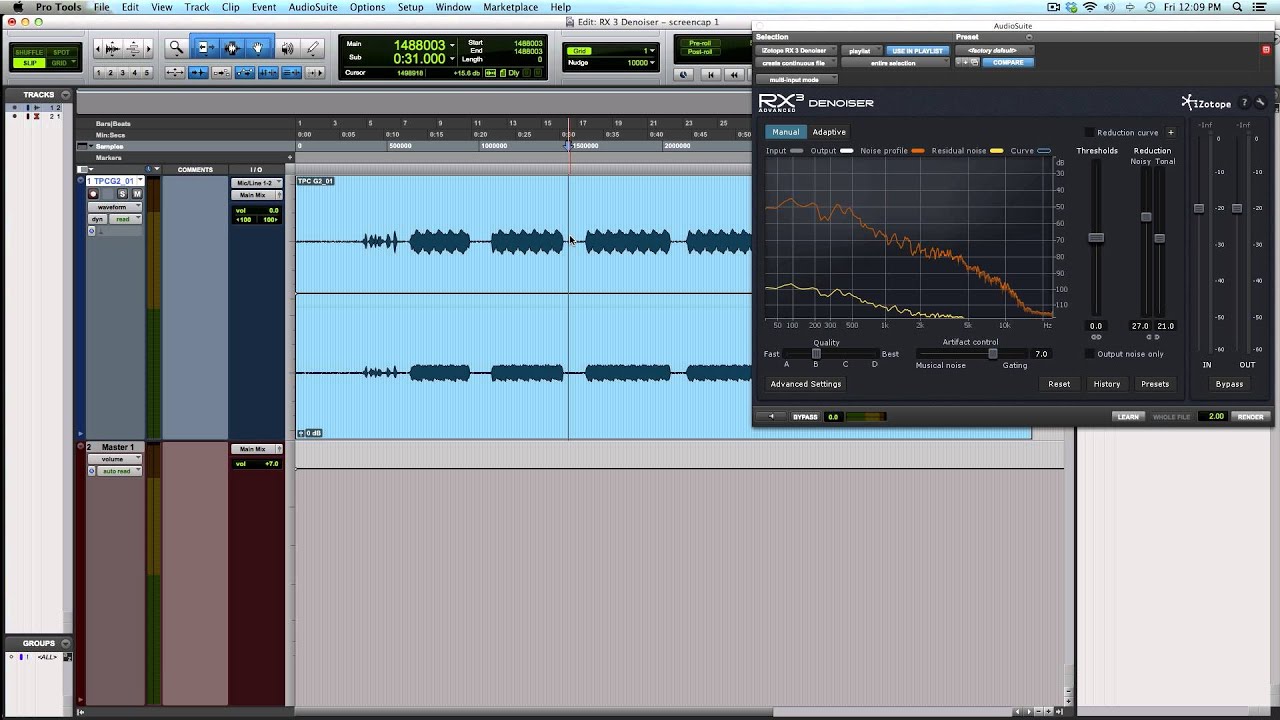1280x720 pixels.
Task: Click the Quality slider handle
Action: 816,354
